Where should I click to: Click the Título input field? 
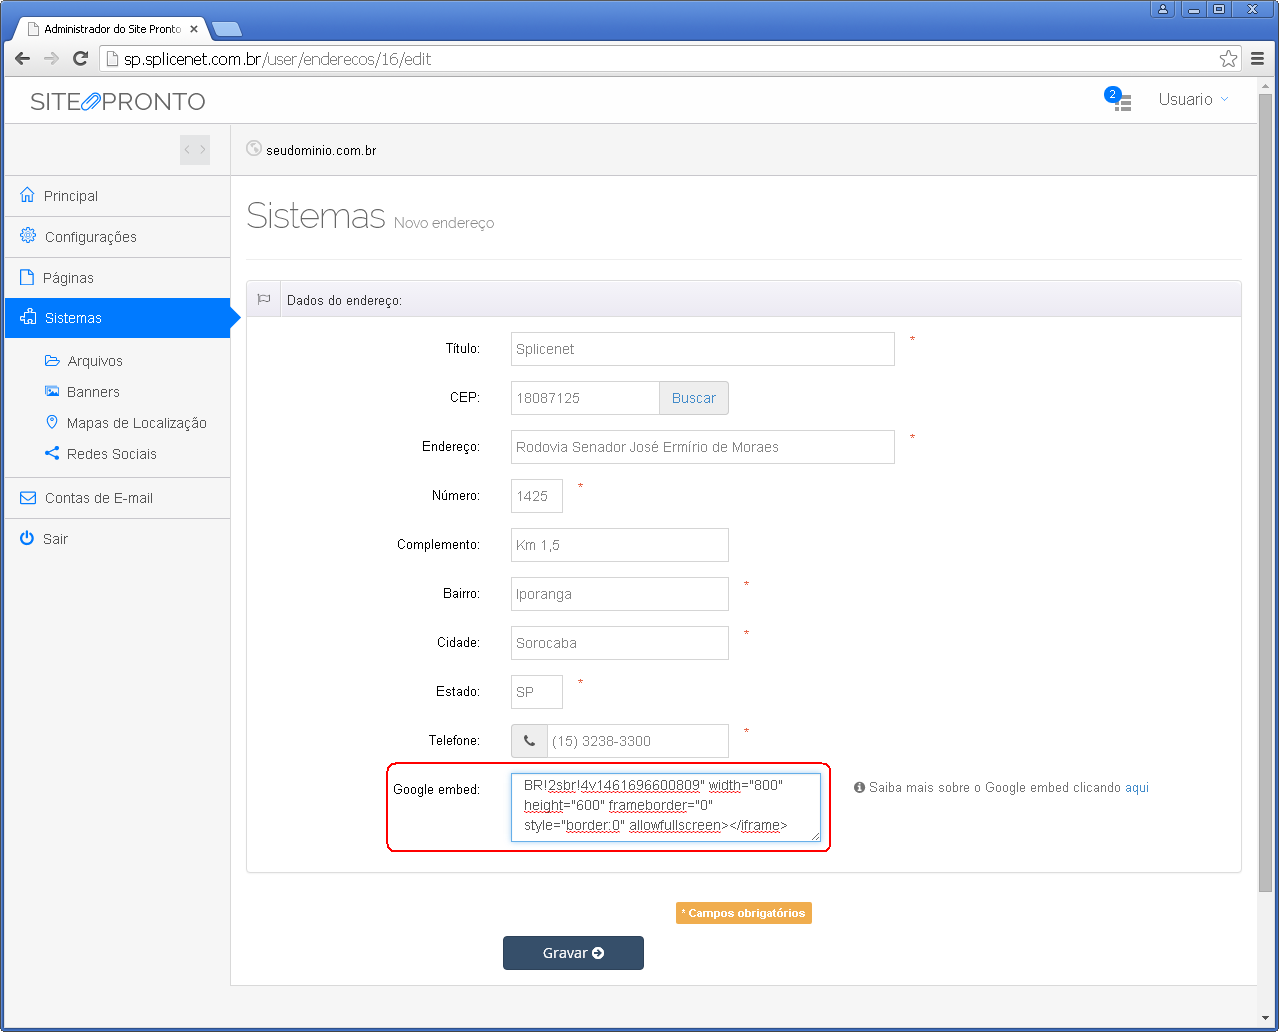pos(702,349)
